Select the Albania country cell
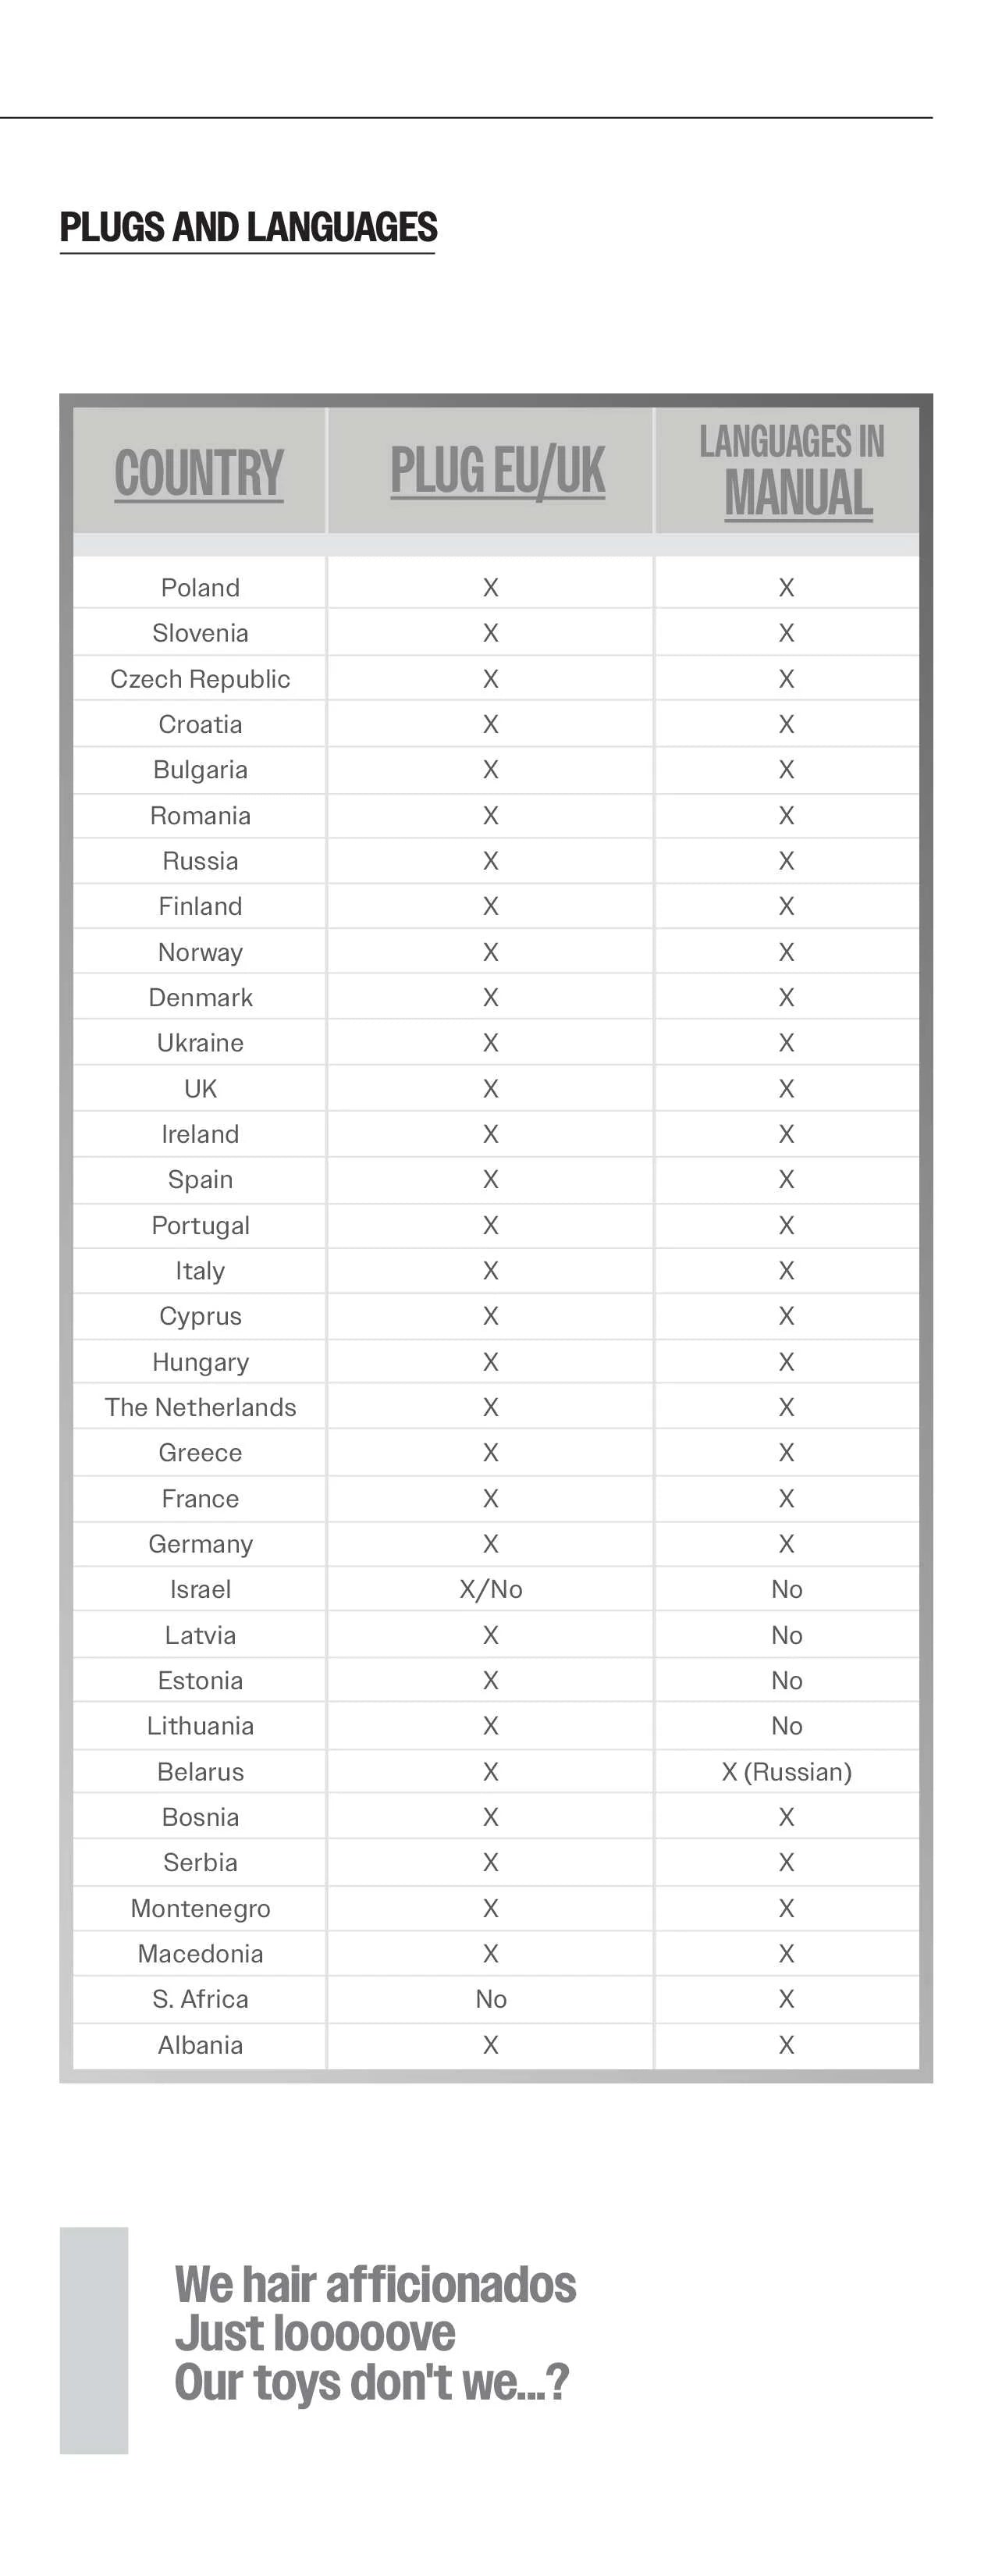The image size is (995, 2576). point(200,2044)
